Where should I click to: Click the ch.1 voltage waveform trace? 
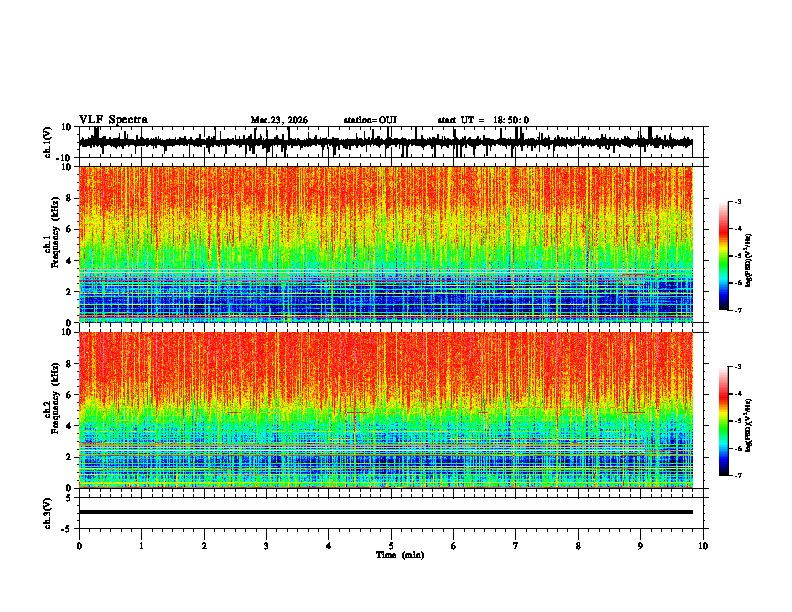click(385, 143)
